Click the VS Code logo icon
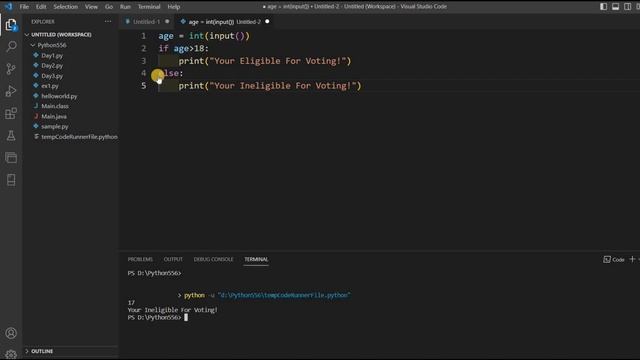 pyautogui.click(x=8, y=7)
